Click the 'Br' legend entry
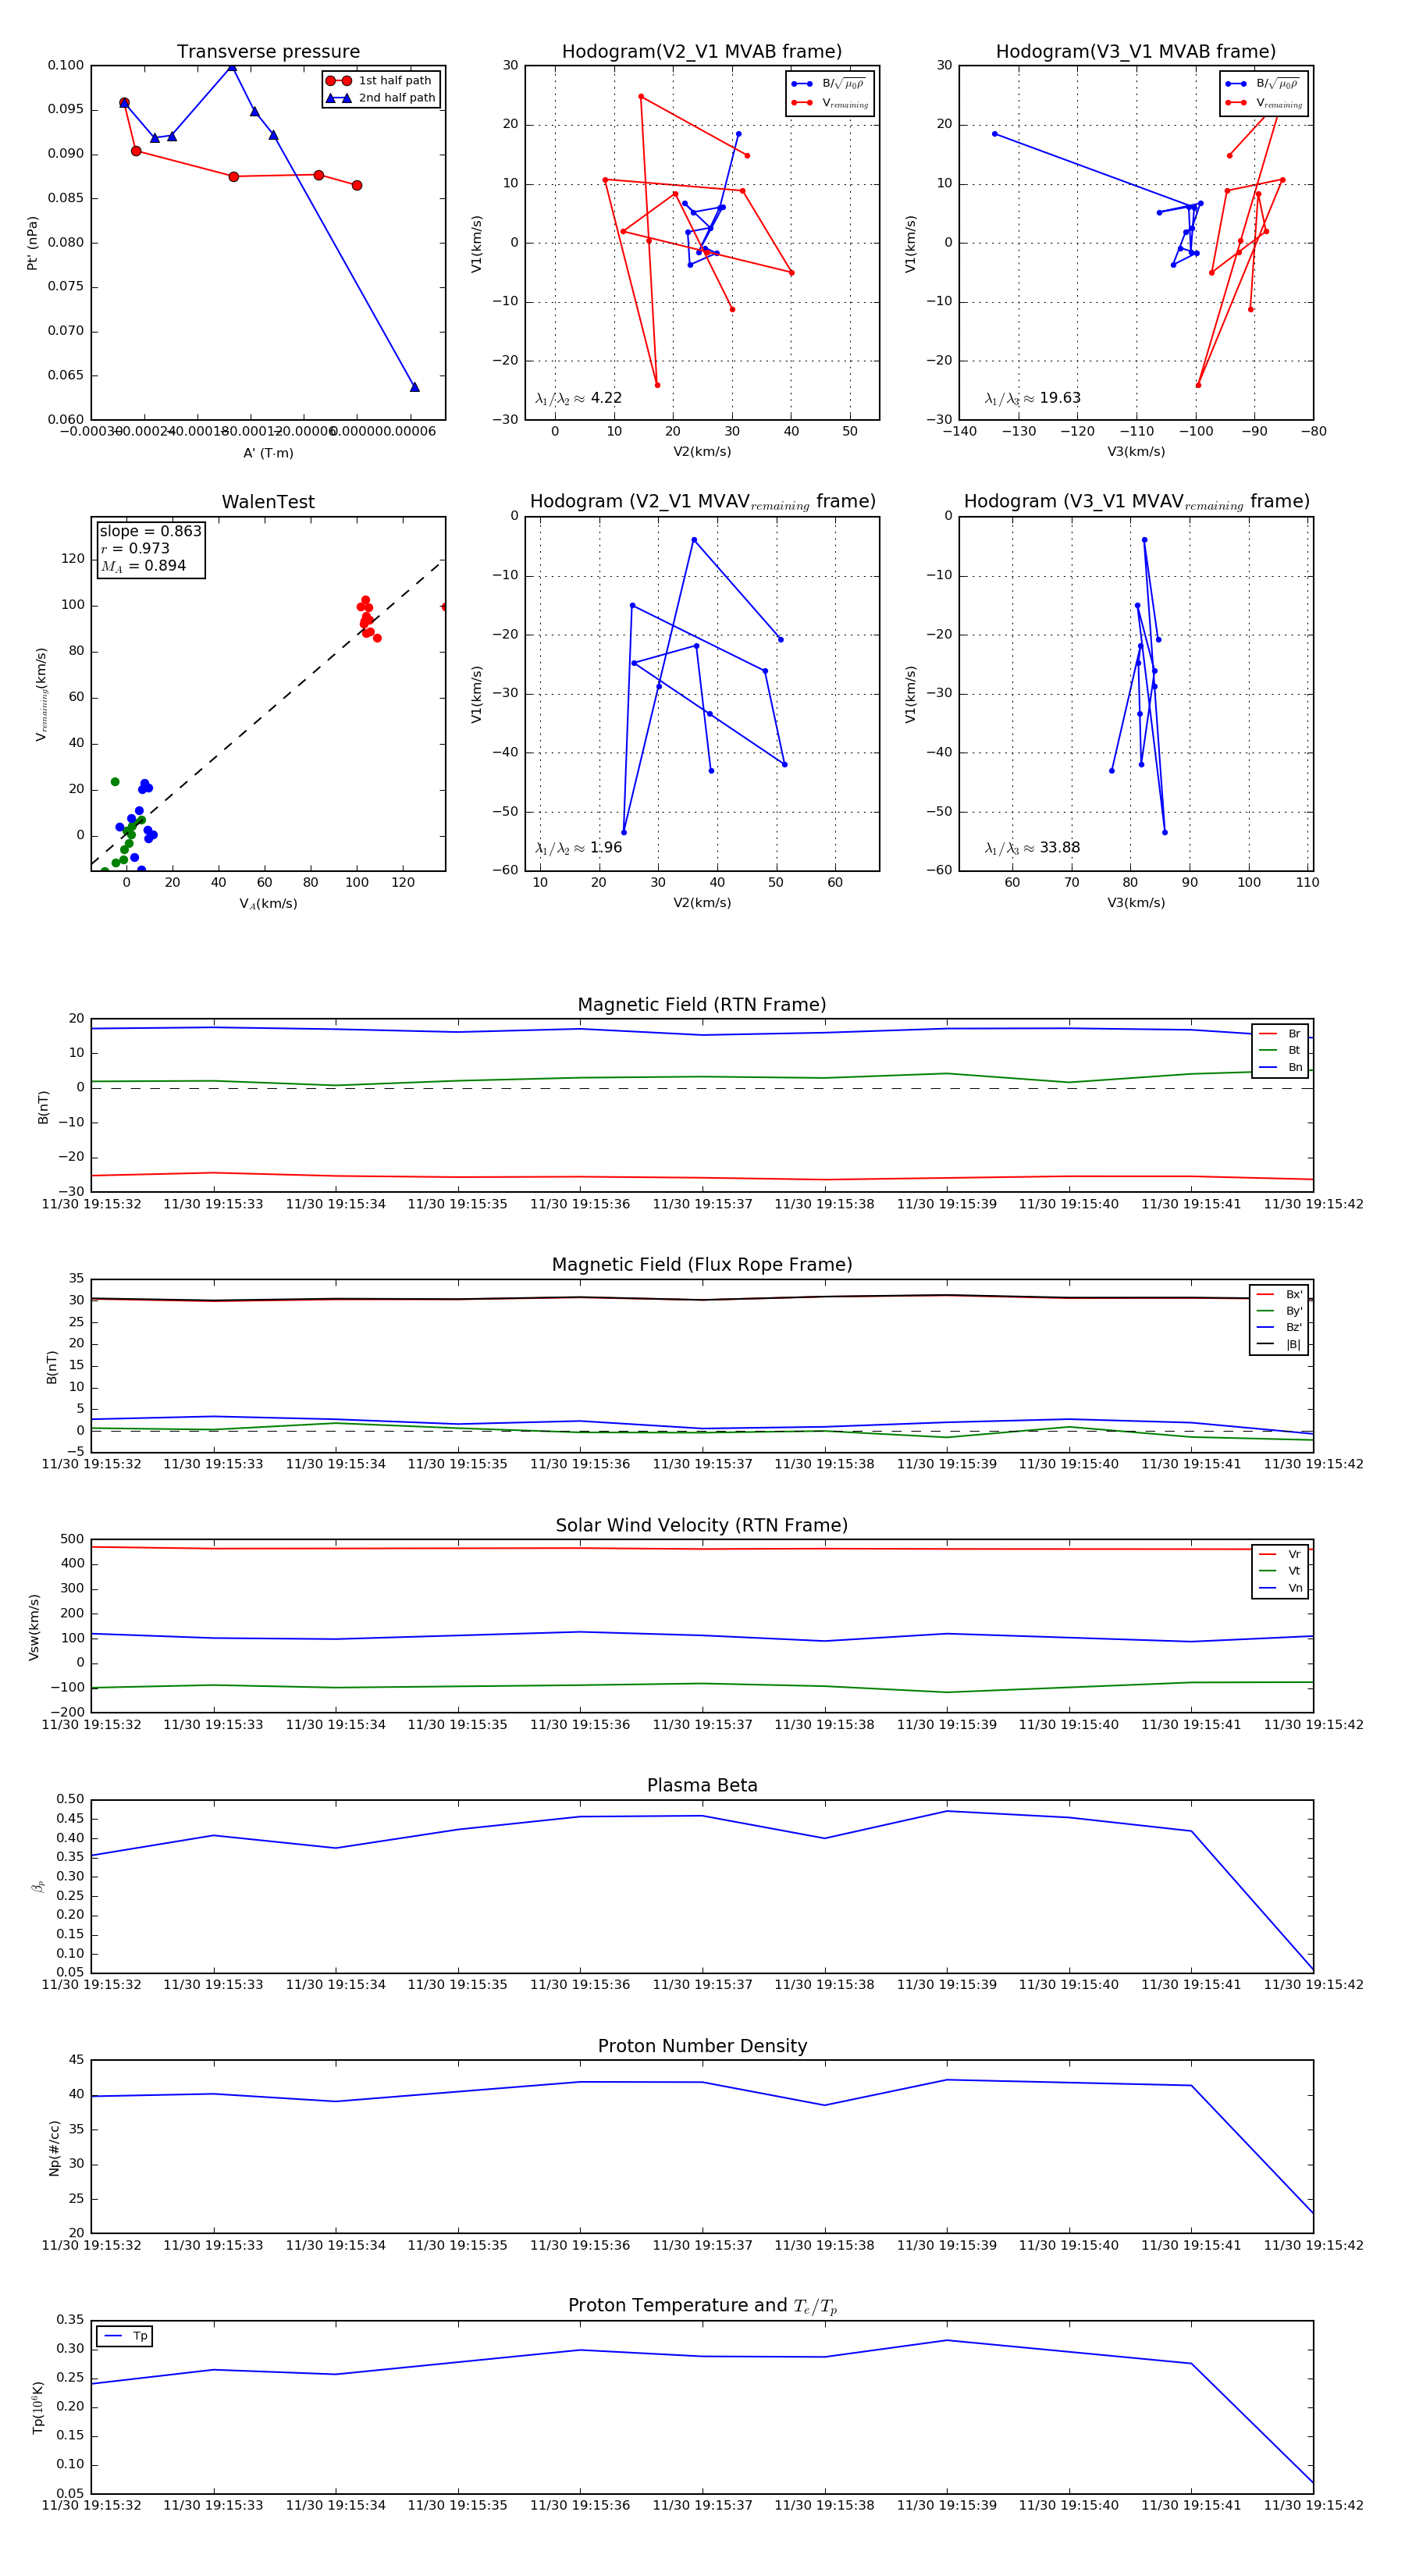The width and height of the screenshot is (1405, 2576). [x=1280, y=1034]
